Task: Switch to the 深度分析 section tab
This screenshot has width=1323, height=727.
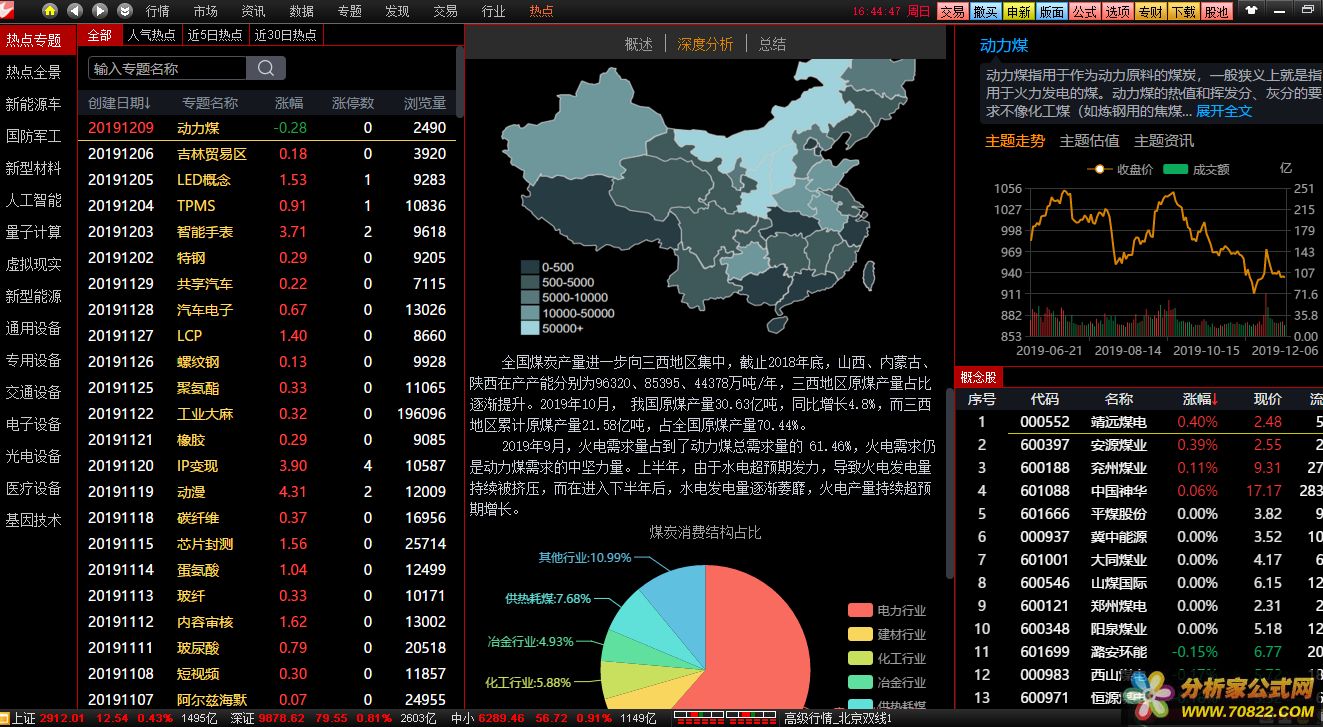Action: pyautogui.click(x=705, y=44)
